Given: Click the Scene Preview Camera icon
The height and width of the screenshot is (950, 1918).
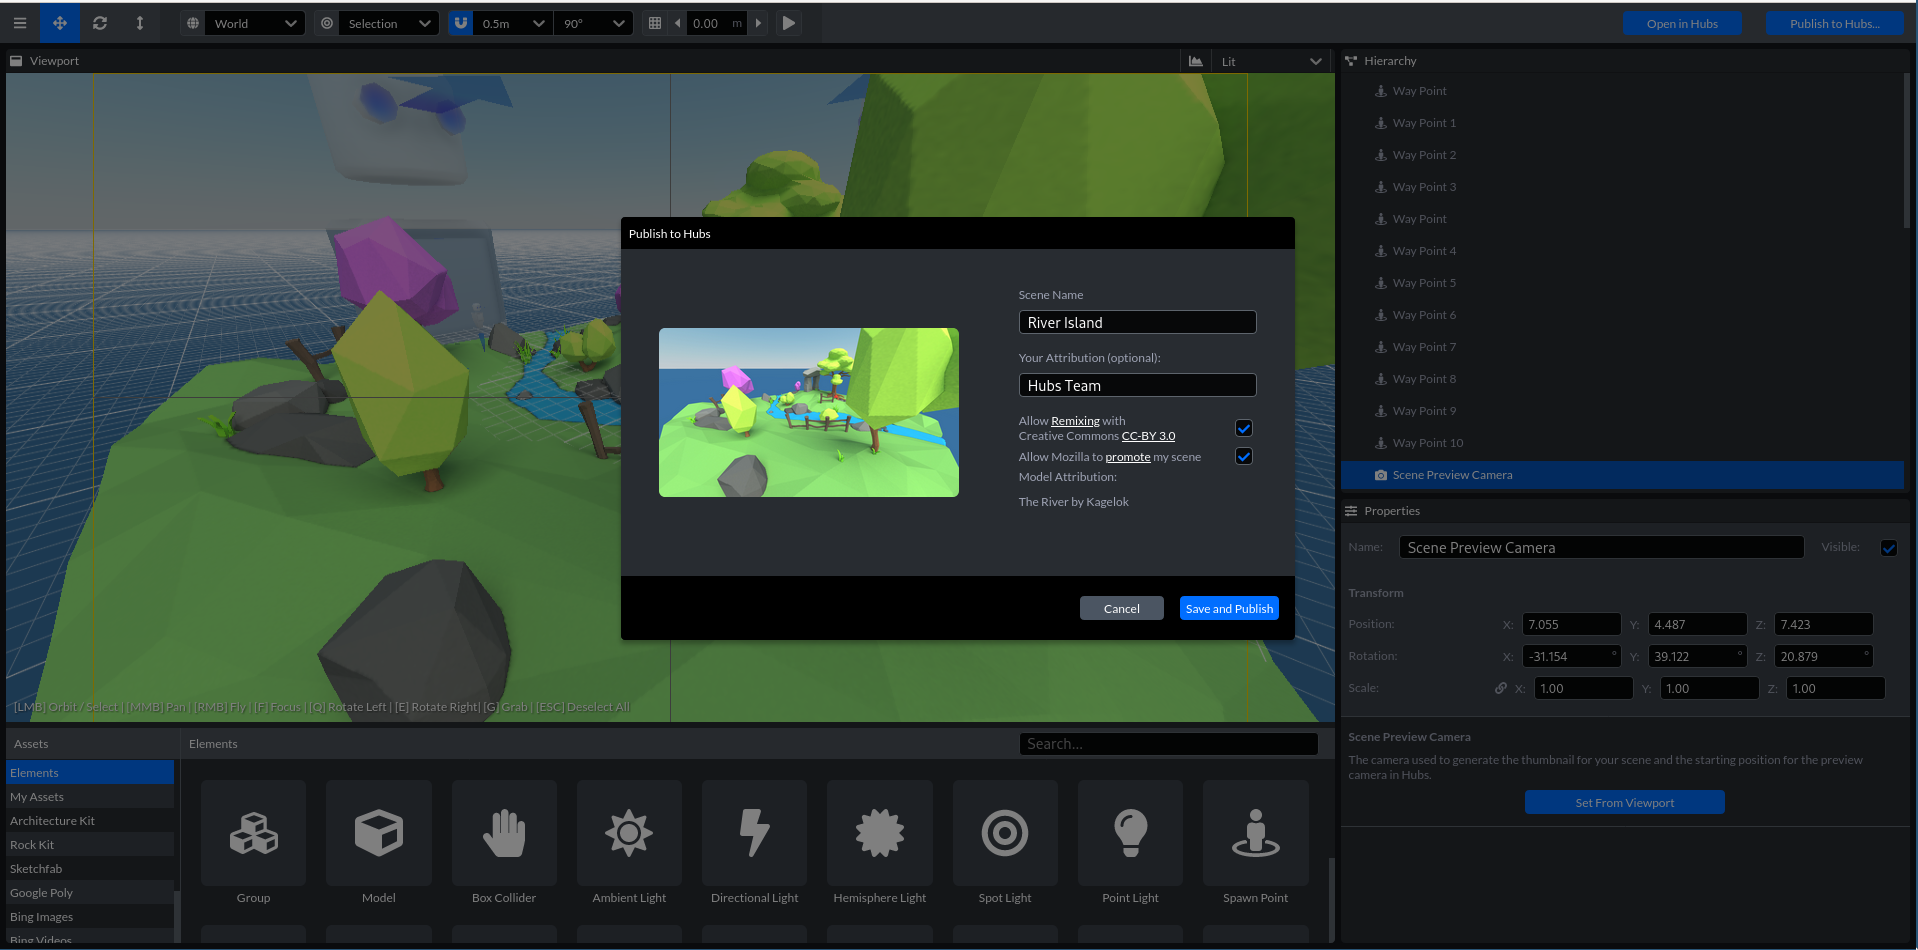Looking at the screenshot, I should [x=1381, y=475].
